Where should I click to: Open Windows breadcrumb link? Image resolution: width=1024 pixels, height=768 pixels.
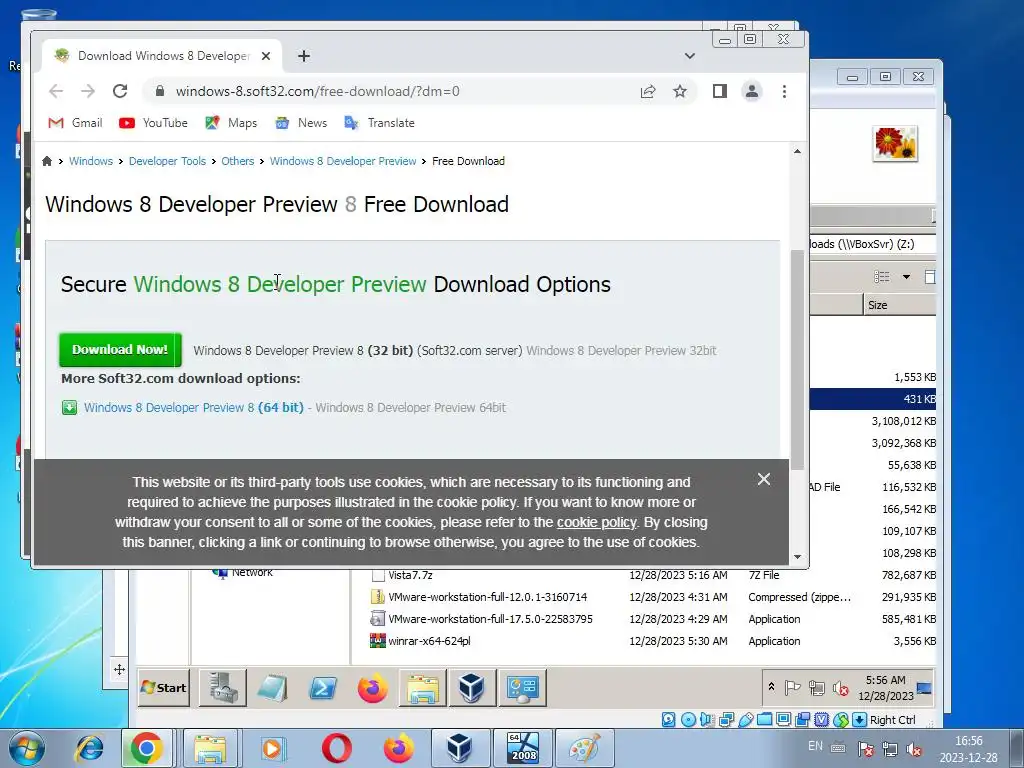click(x=91, y=161)
